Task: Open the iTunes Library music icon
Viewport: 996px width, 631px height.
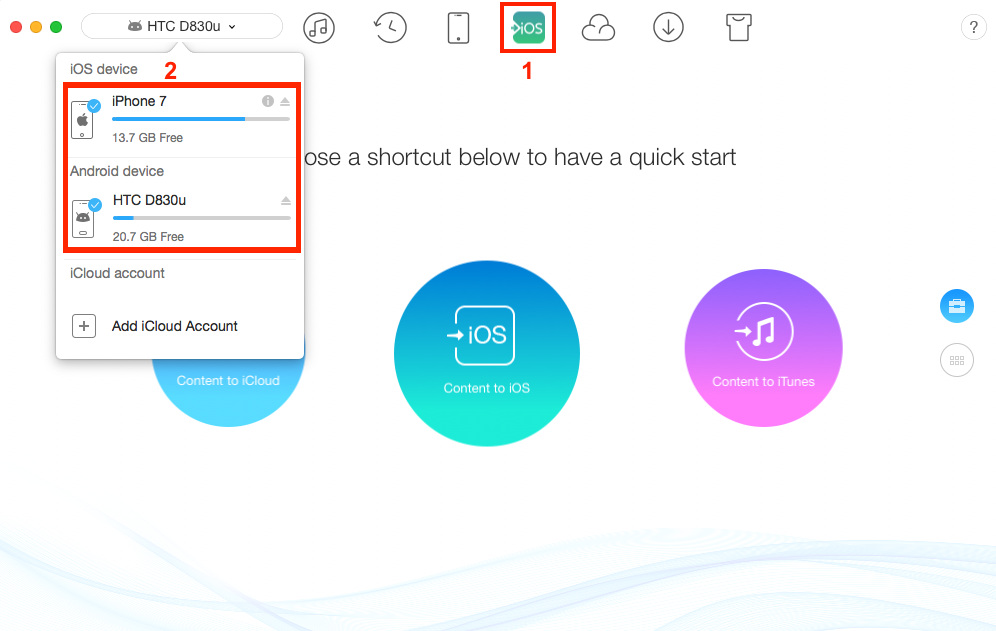Action: pos(318,27)
